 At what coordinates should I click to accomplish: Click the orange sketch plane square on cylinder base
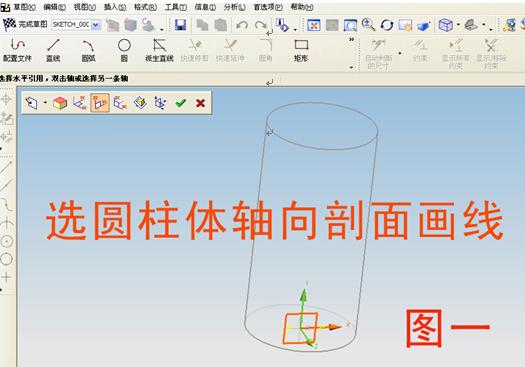click(300, 328)
